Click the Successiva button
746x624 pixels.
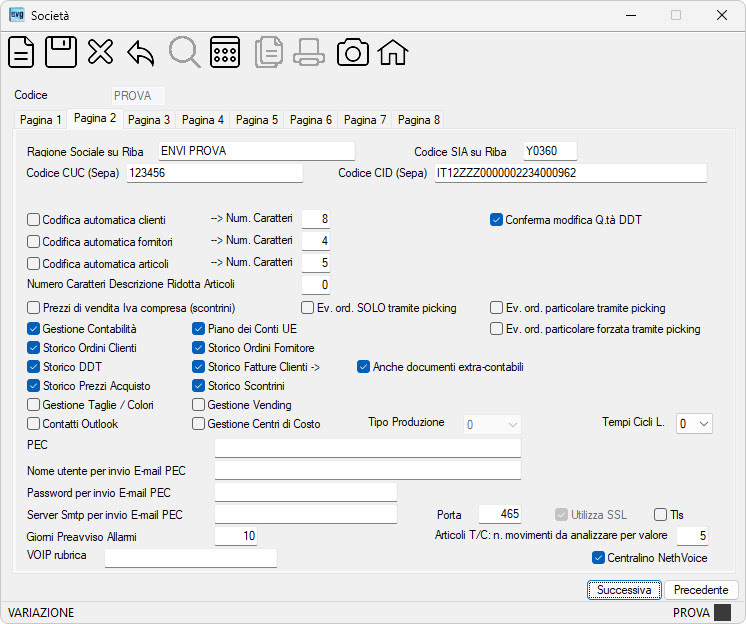point(624,590)
